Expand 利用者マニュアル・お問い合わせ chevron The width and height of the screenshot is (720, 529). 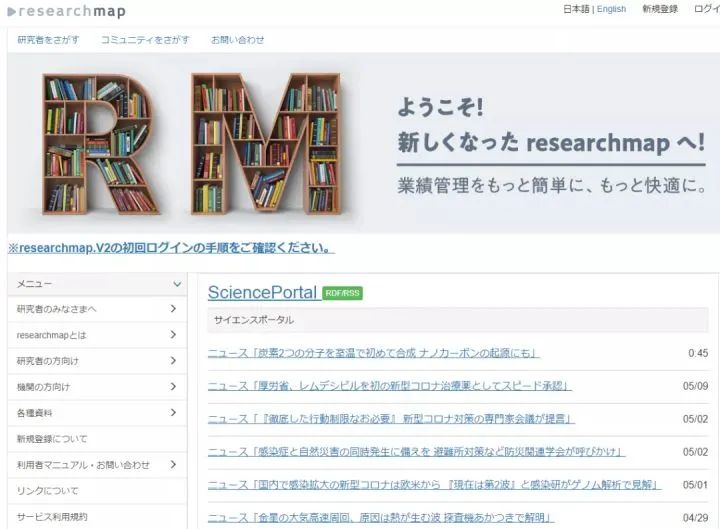[x=173, y=465]
